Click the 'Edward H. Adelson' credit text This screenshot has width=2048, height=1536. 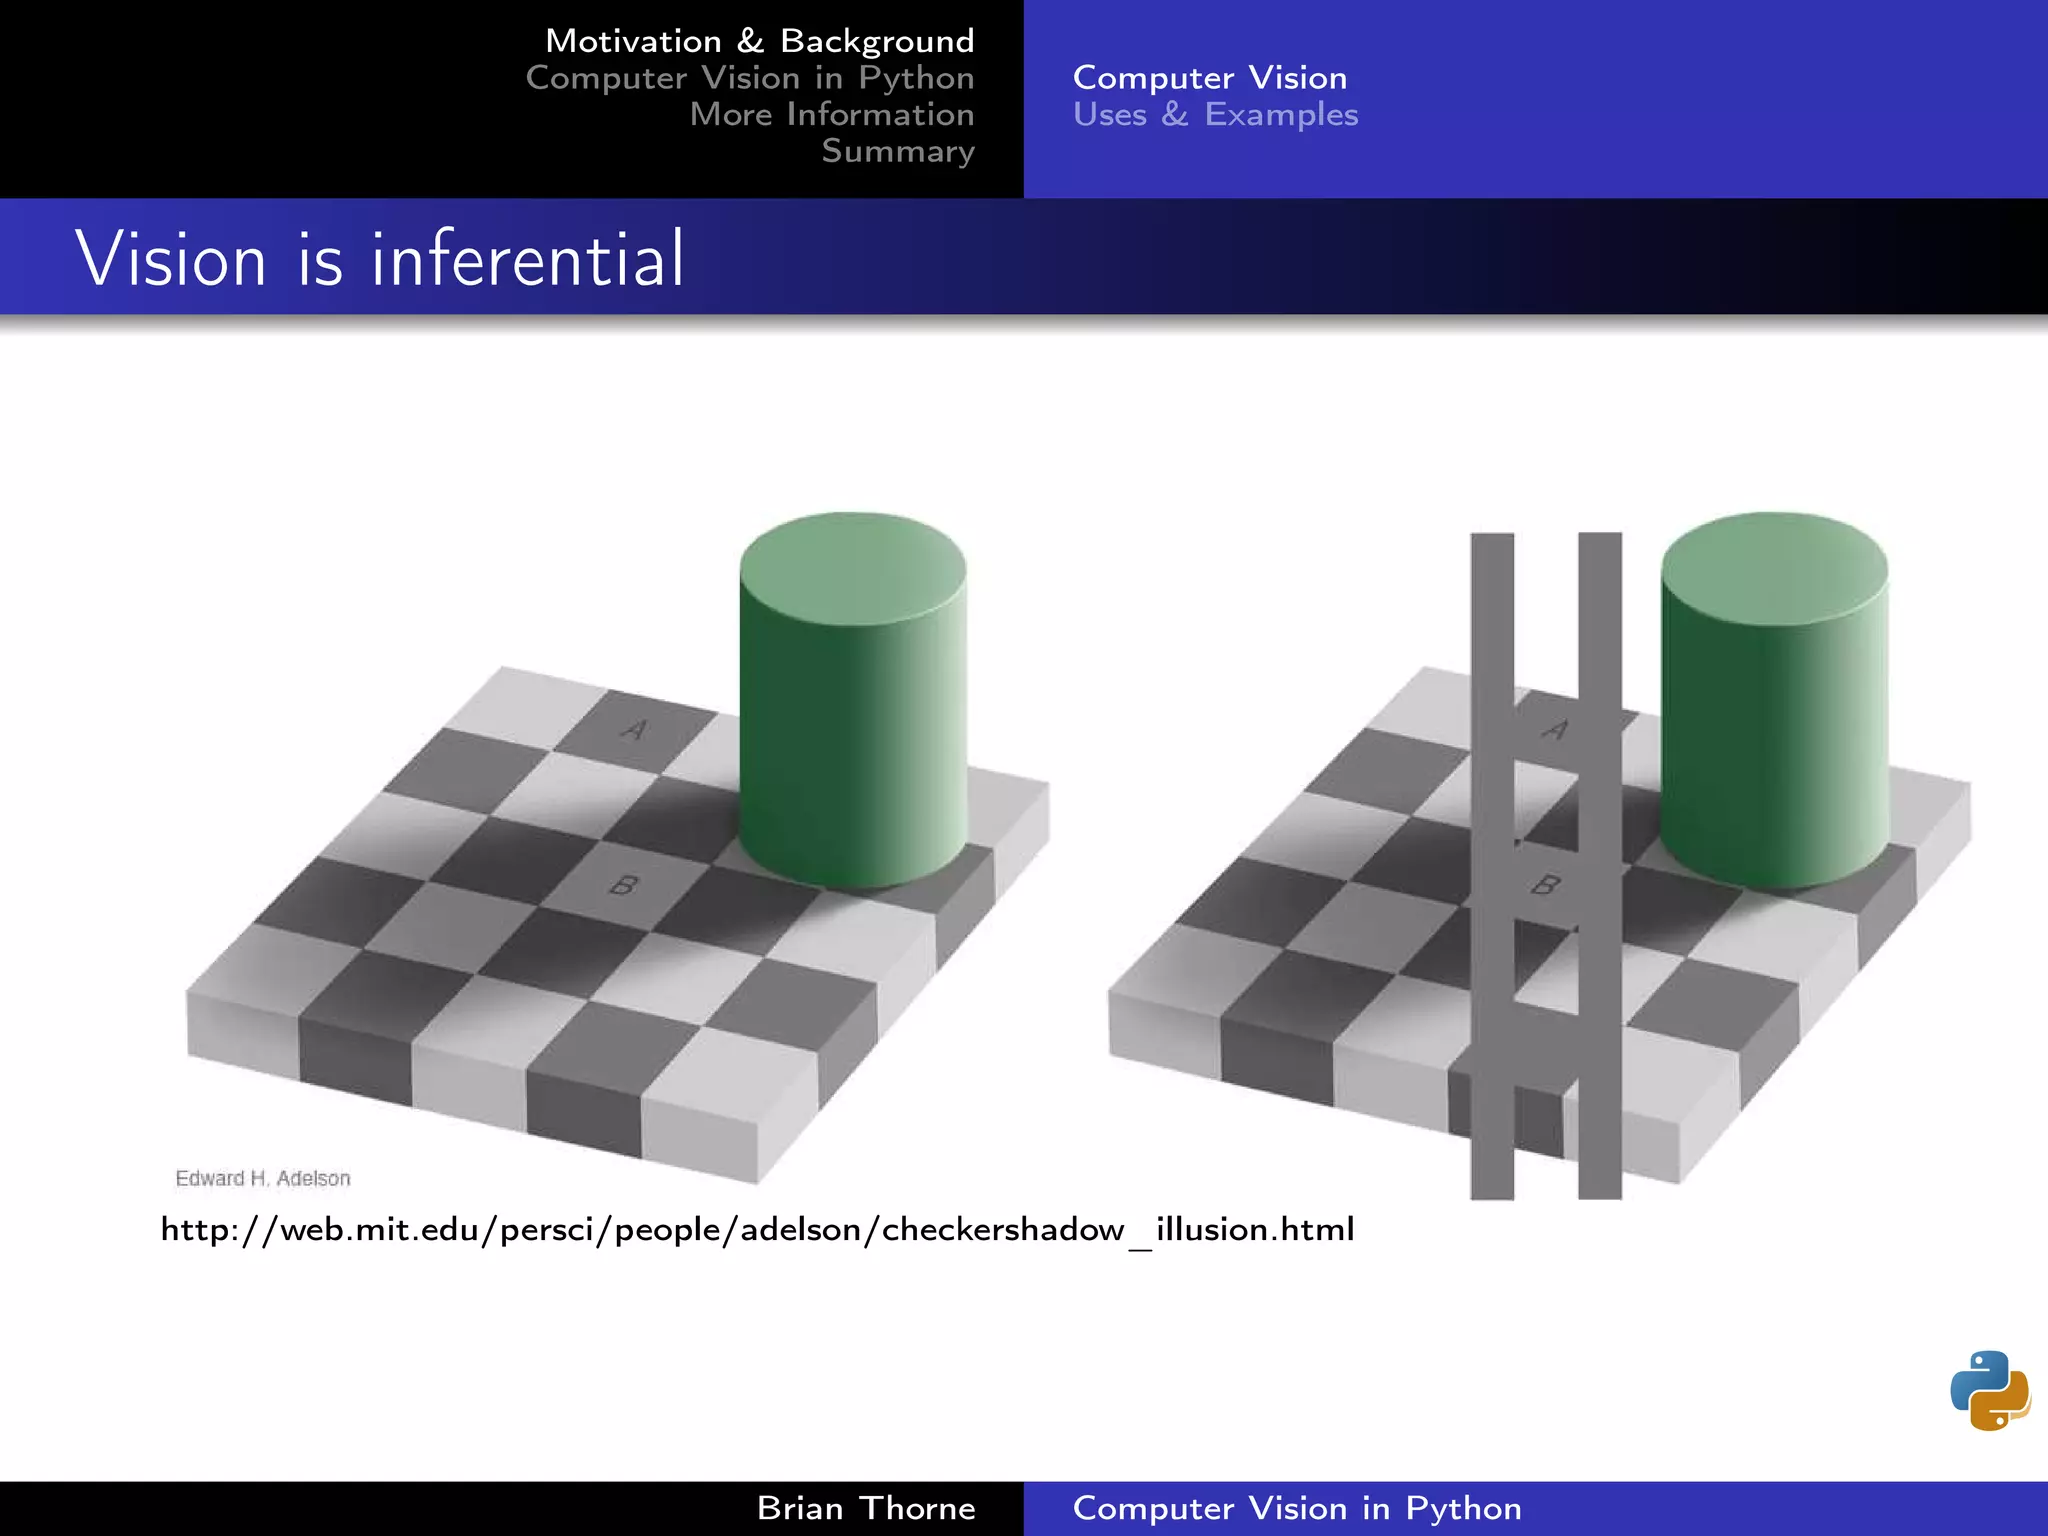pyautogui.click(x=263, y=1178)
